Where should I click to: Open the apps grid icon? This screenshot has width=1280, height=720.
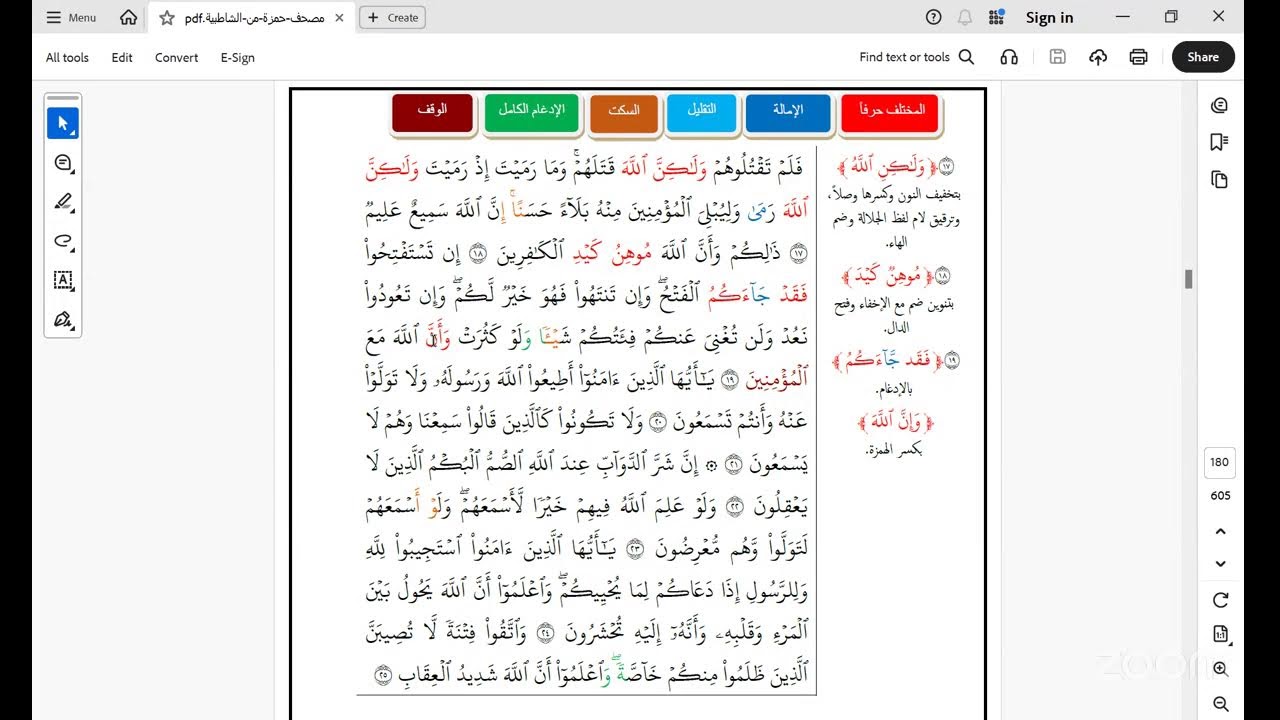tap(996, 17)
